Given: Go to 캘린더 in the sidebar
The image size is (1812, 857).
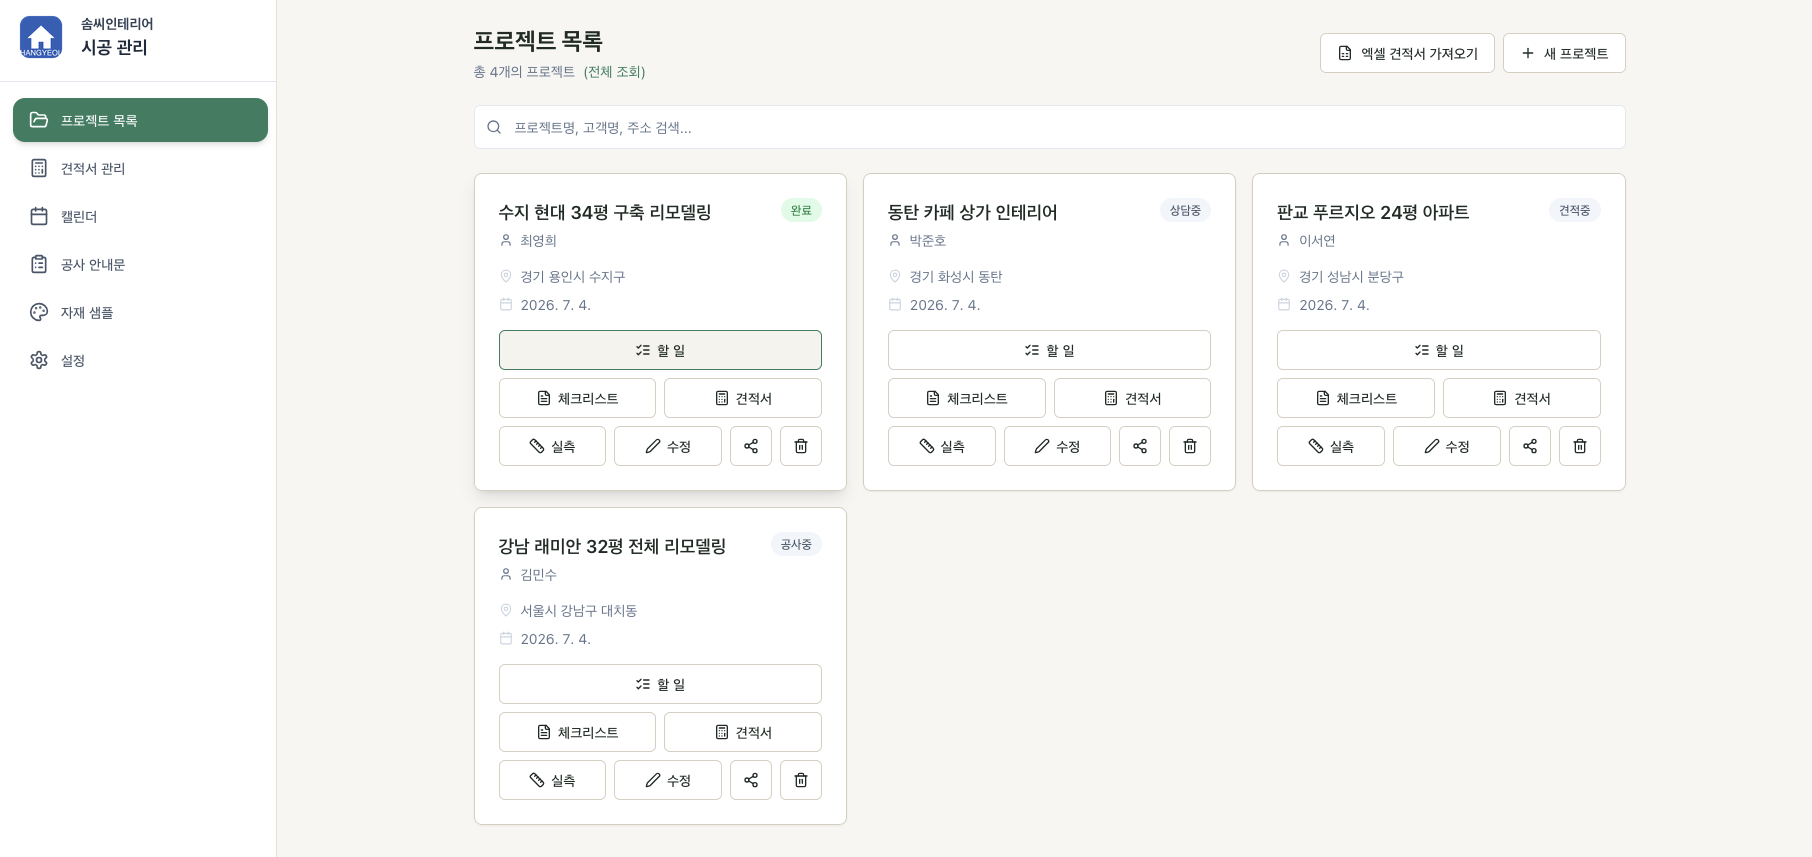Looking at the screenshot, I should click(140, 216).
